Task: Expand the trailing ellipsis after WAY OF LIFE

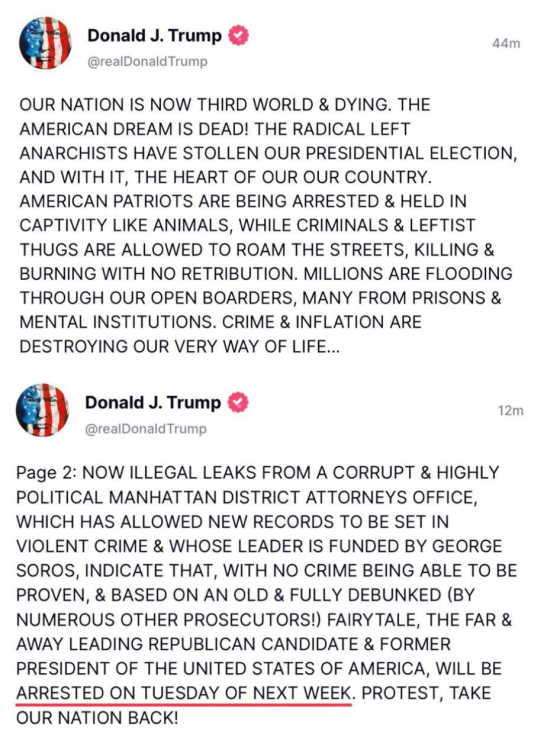Action: 334,347
